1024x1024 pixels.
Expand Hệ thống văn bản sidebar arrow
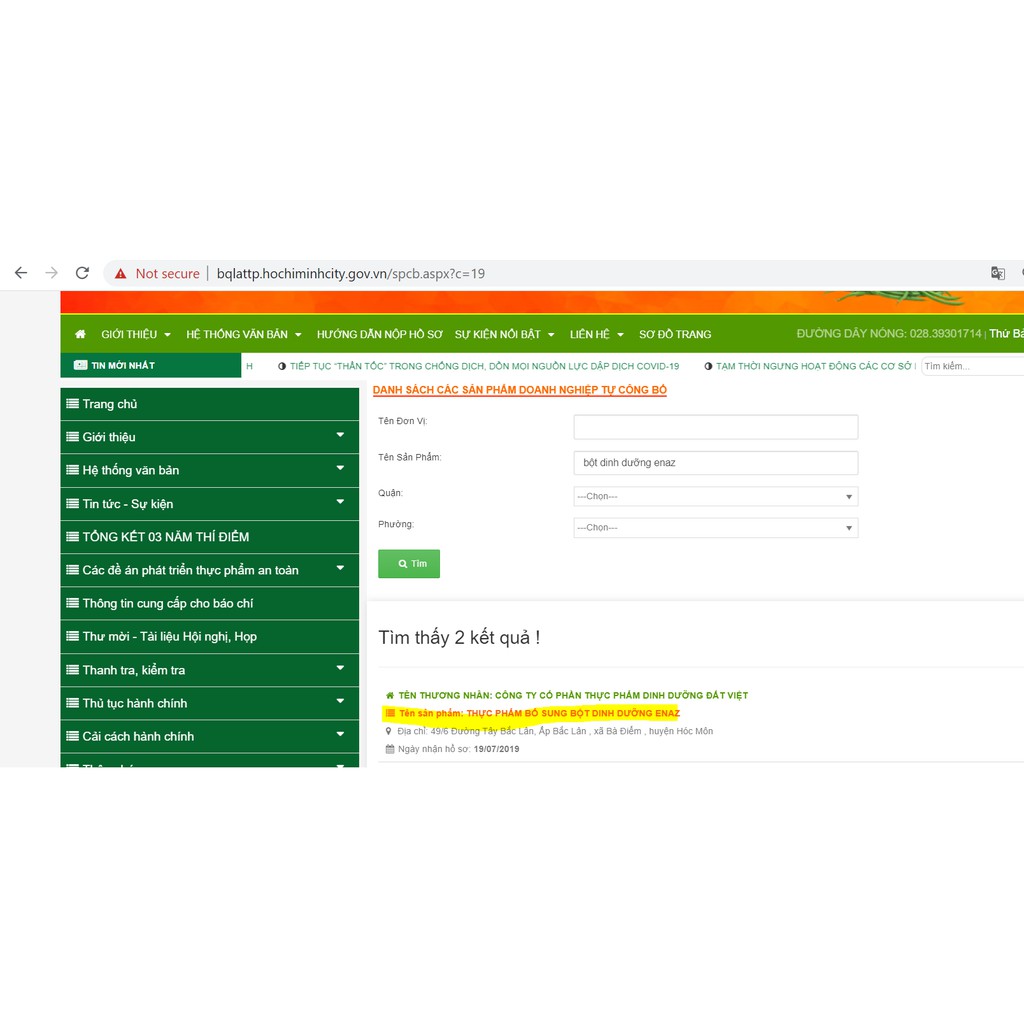click(x=340, y=469)
